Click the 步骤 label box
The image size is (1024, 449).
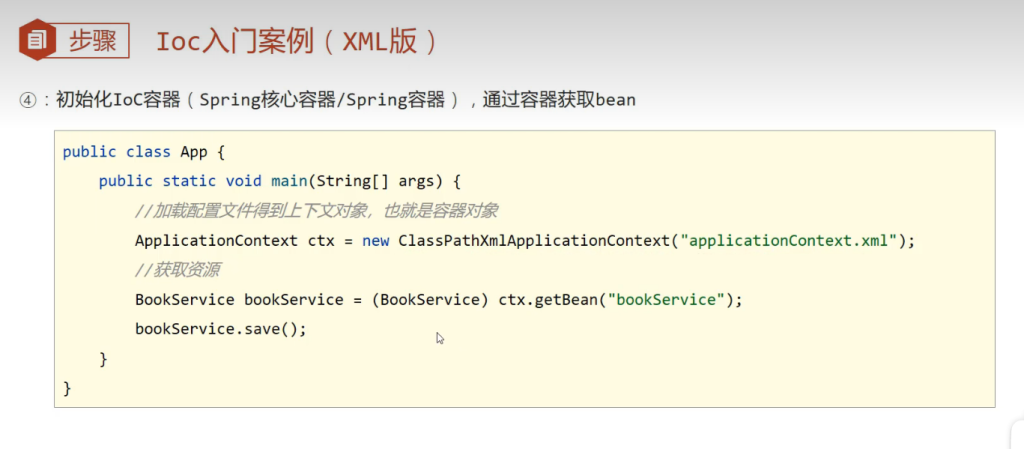[92, 41]
